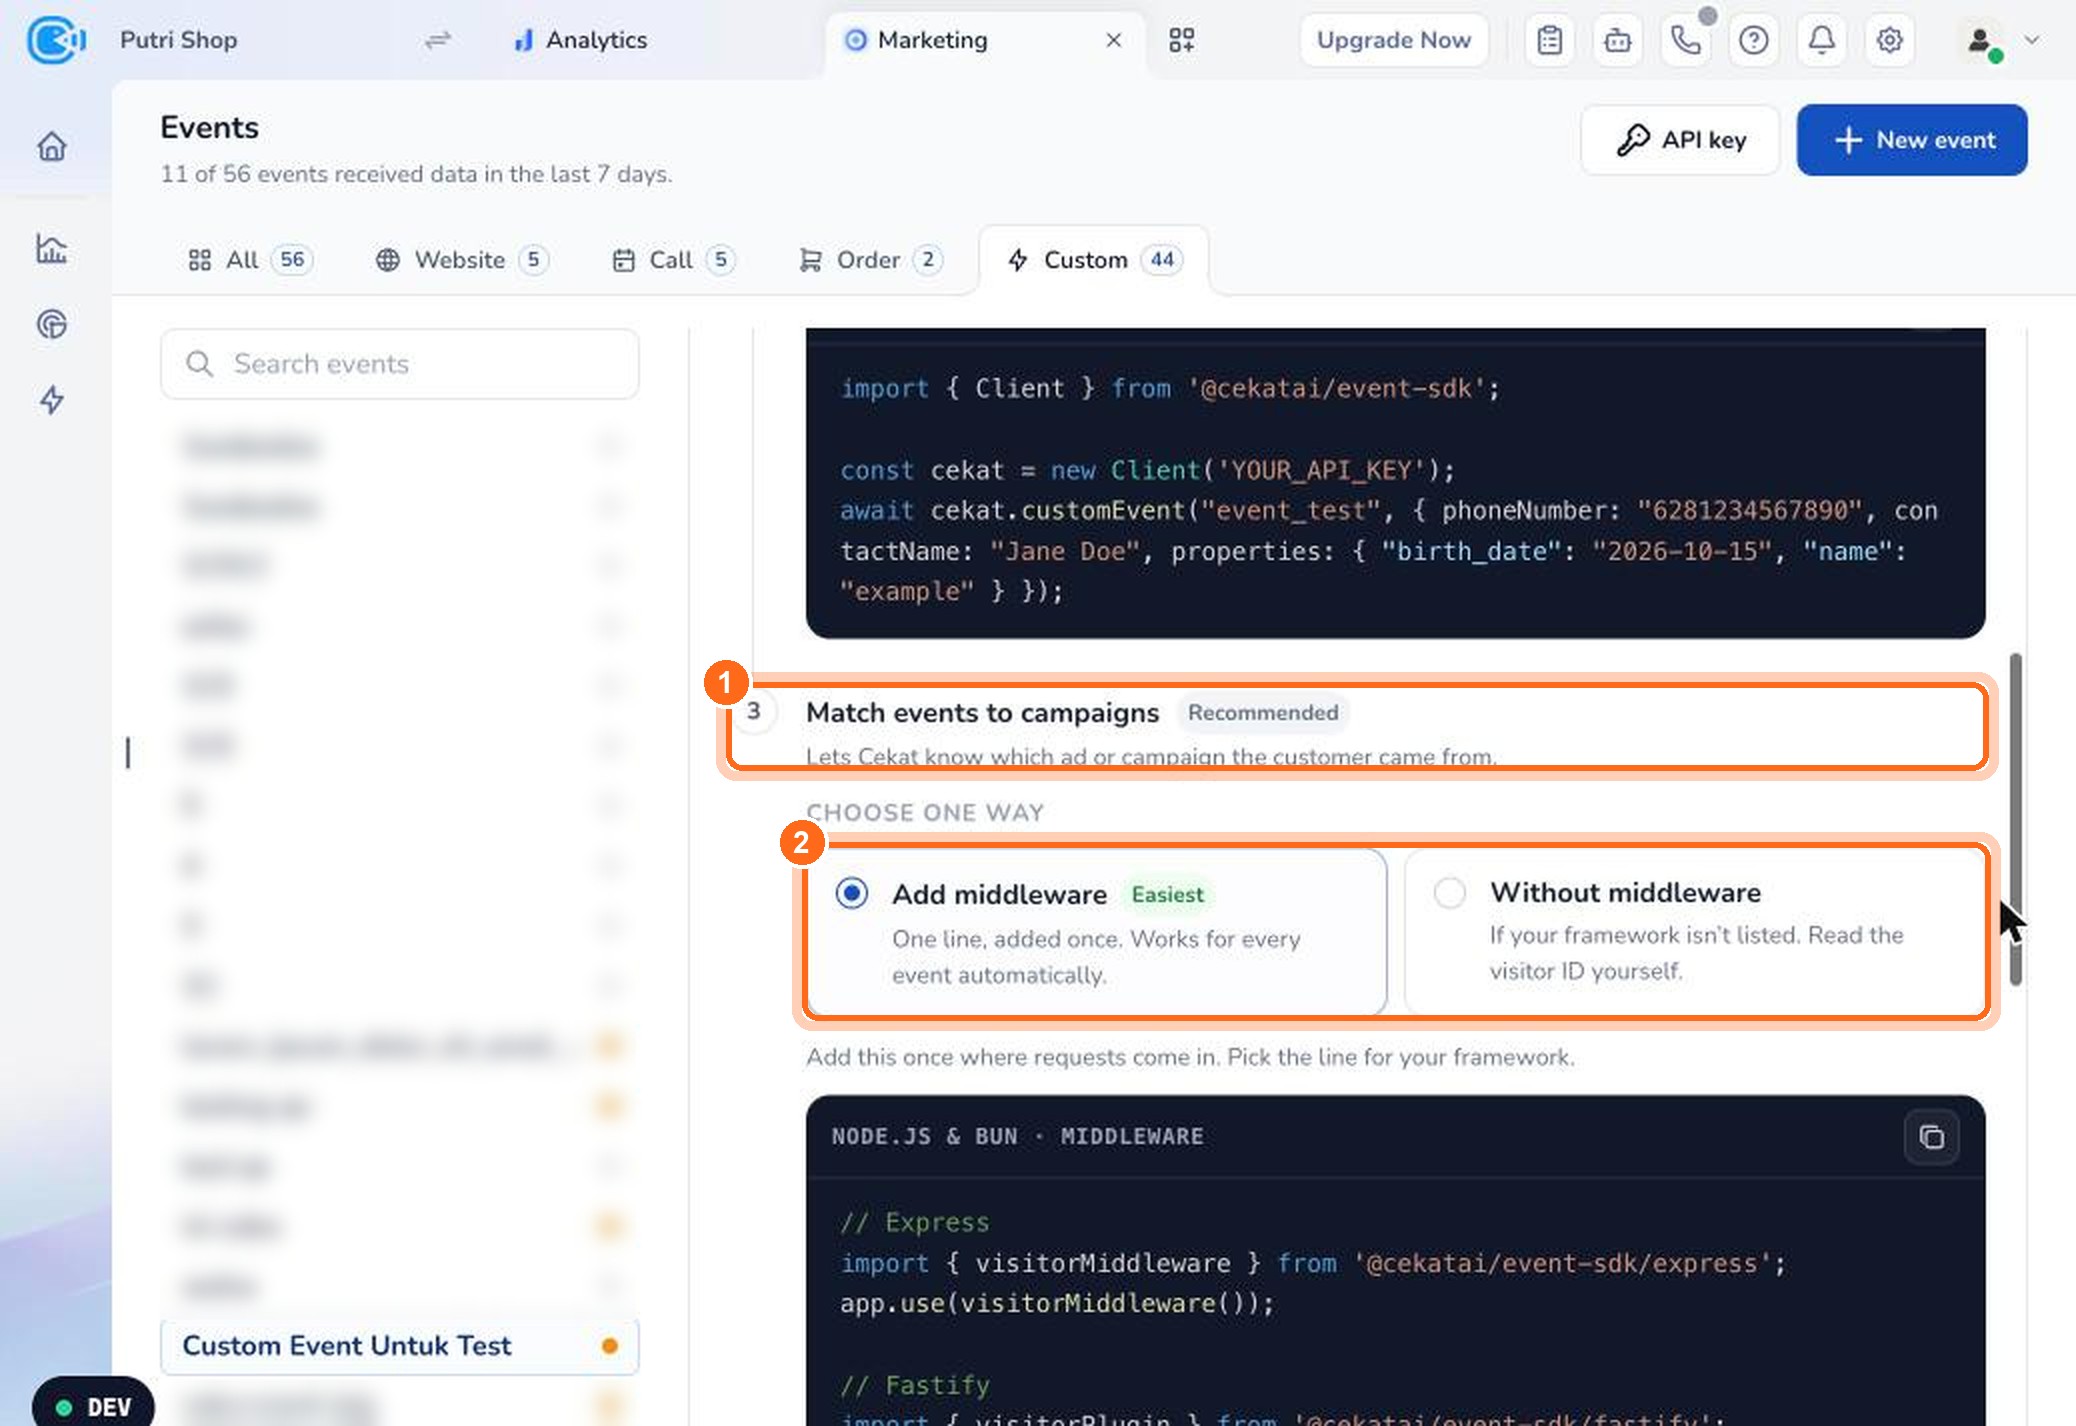Select Custom Event Untuk Test row

coord(400,1346)
